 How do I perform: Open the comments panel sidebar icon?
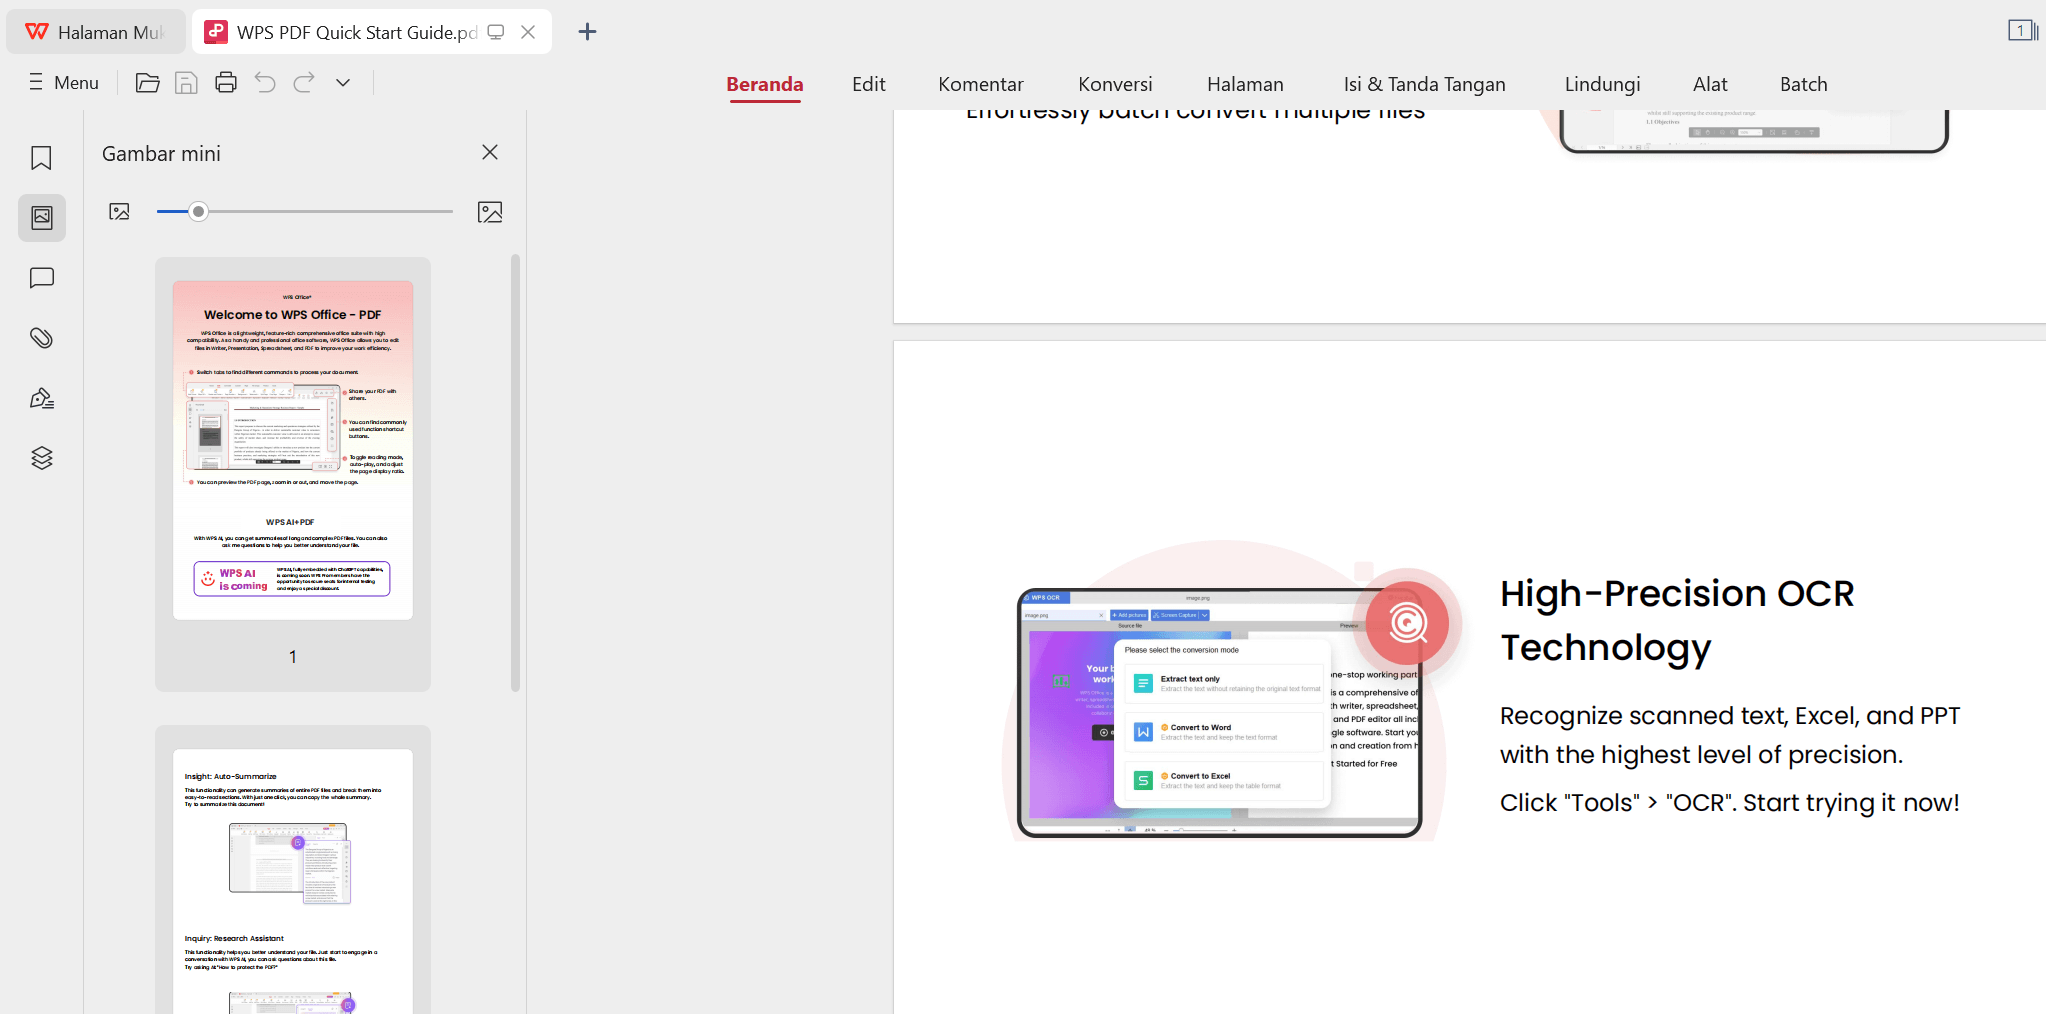pyautogui.click(x=42, y=278)
